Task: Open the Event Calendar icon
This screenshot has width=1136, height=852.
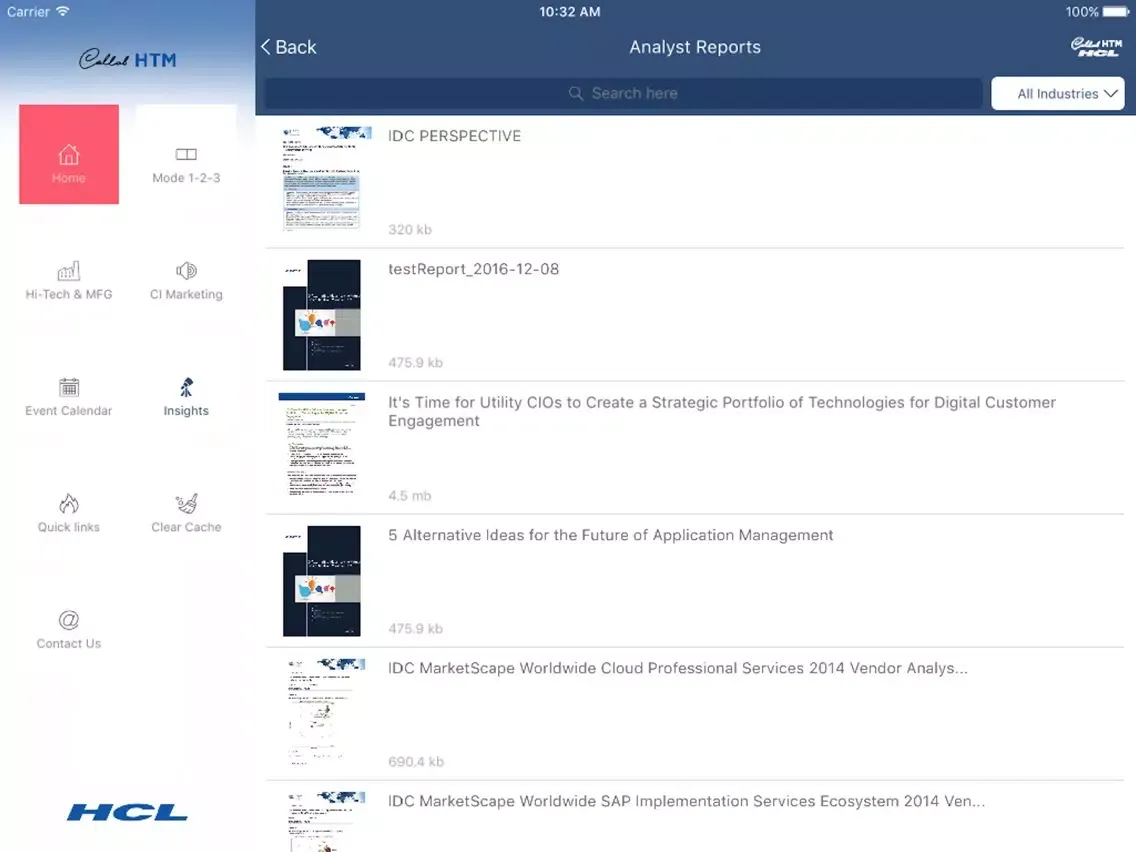Action: coord(69,388)
